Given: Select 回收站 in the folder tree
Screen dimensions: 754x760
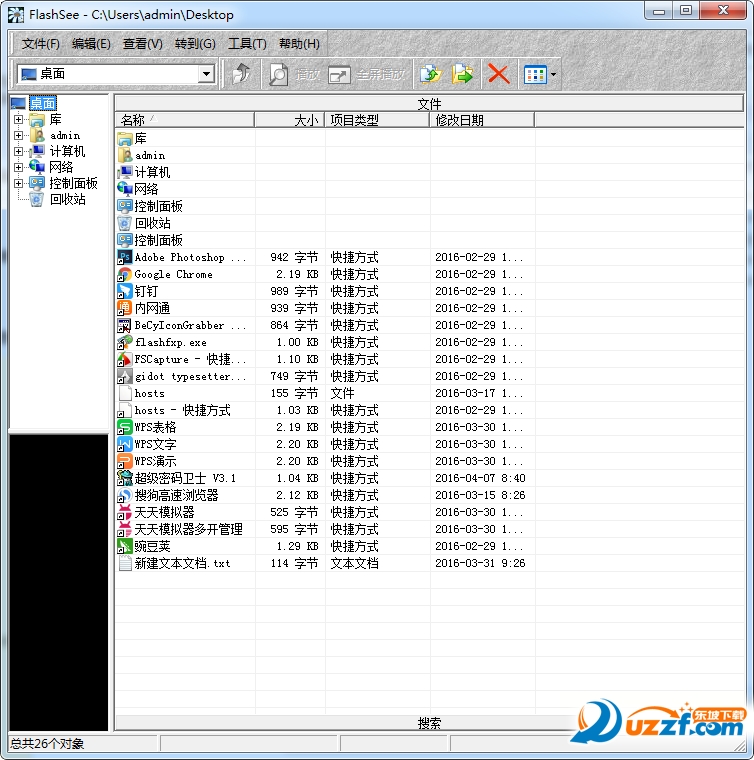Looking at the screenshot, I should tap(67, 199).
